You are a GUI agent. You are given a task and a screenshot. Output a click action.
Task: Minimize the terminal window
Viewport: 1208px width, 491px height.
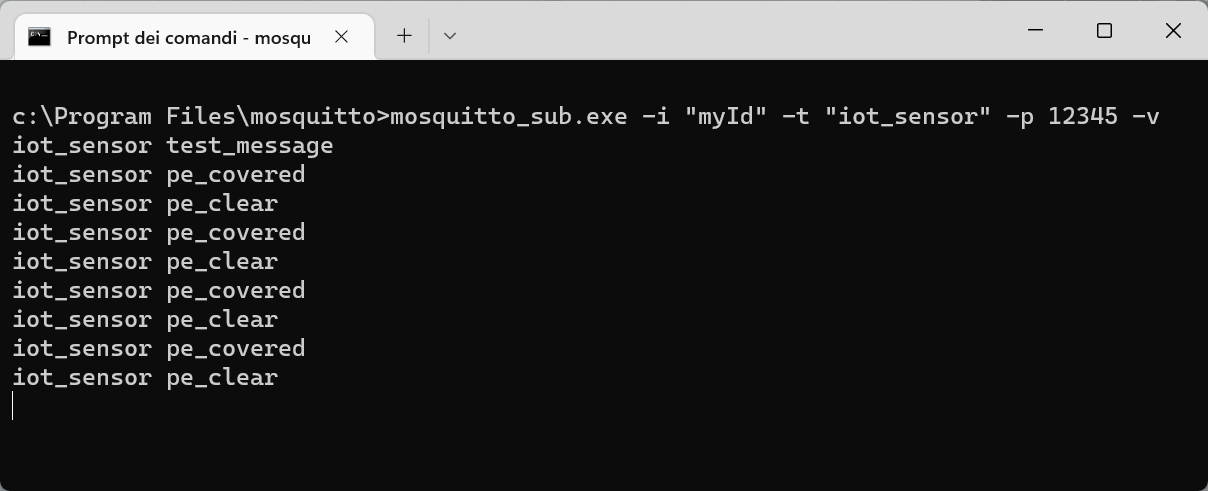pyautogui.click(x=1036, y=31)
